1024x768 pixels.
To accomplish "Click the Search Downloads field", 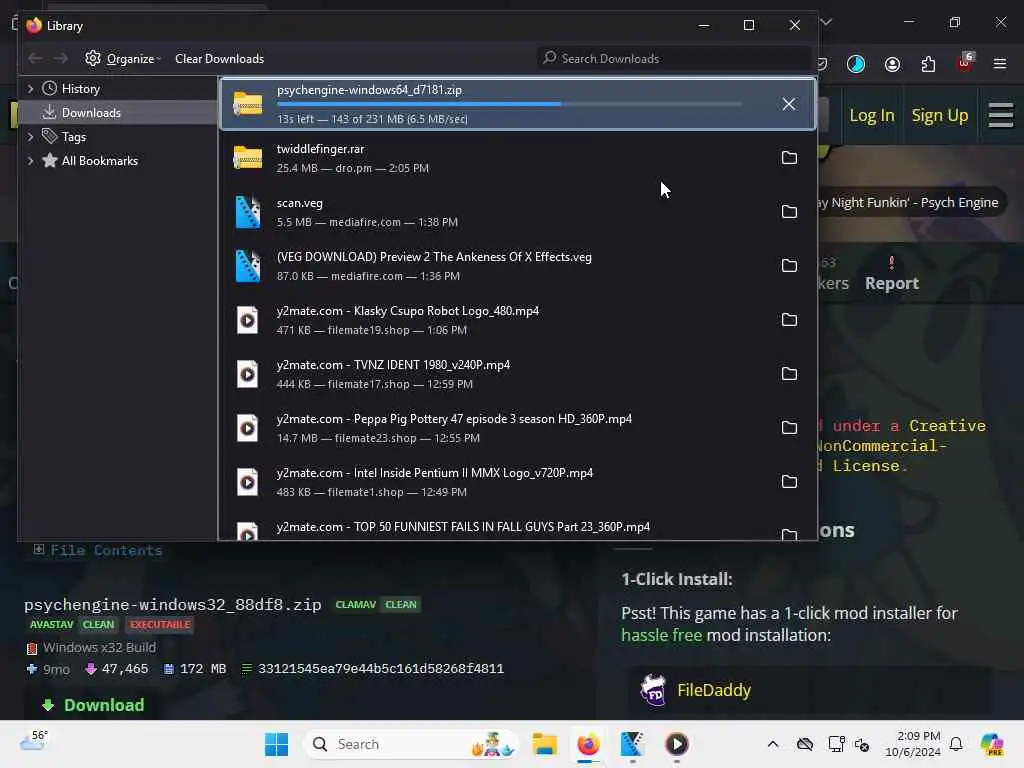I will click(x=673, y=59).
